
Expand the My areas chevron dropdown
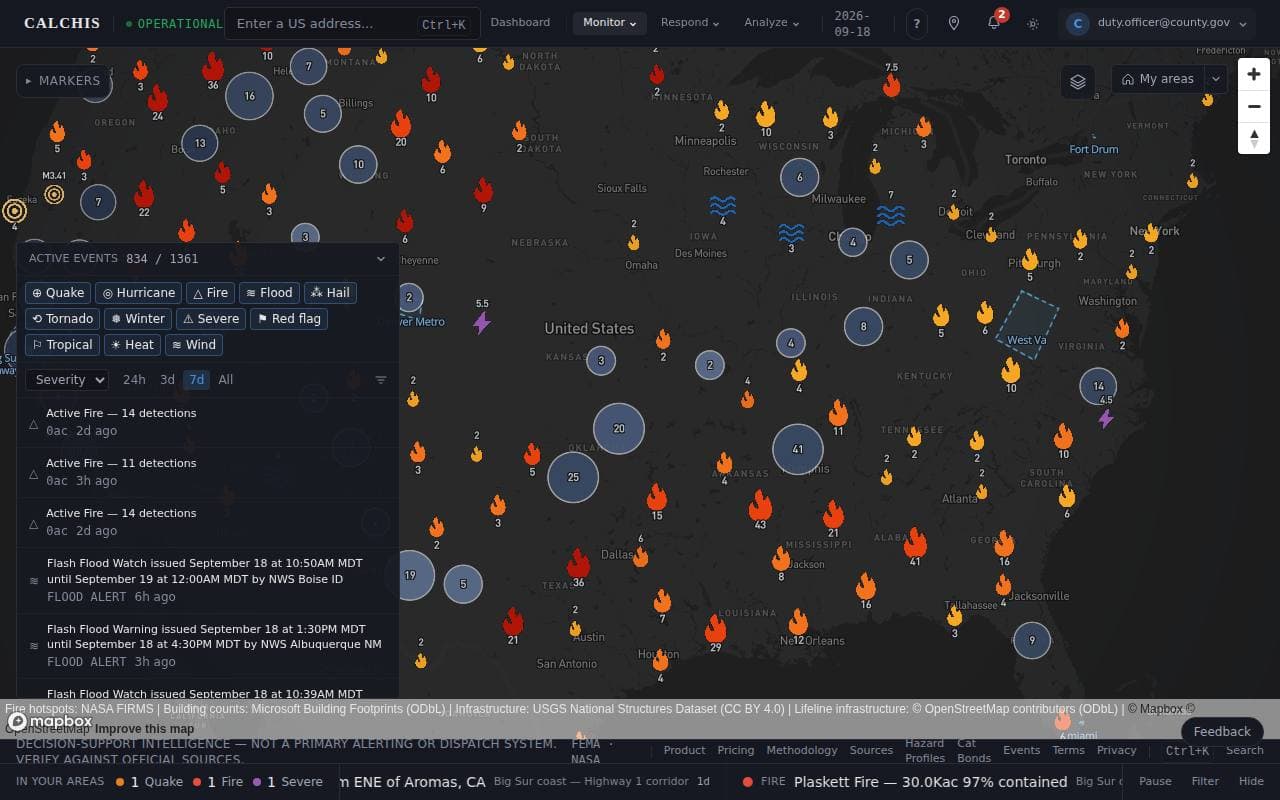tap(1216, 79)
